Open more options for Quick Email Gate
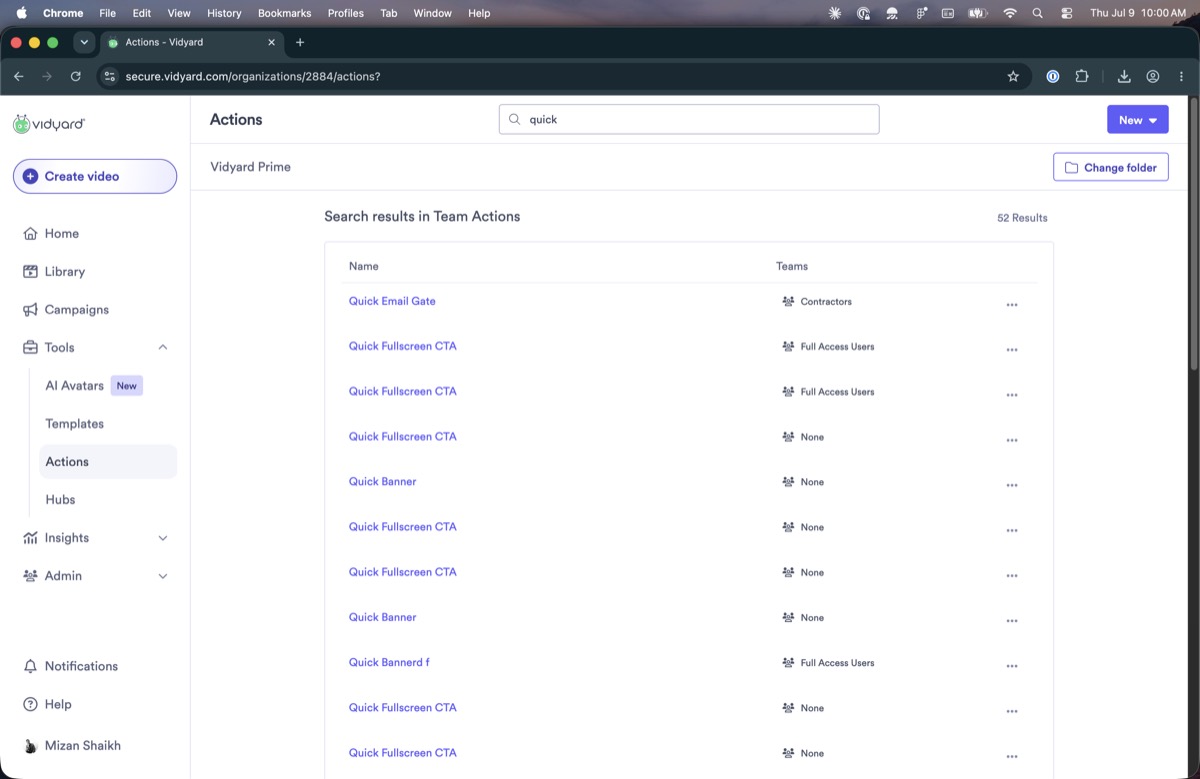1200x779 pixels. coord(1012,304)
